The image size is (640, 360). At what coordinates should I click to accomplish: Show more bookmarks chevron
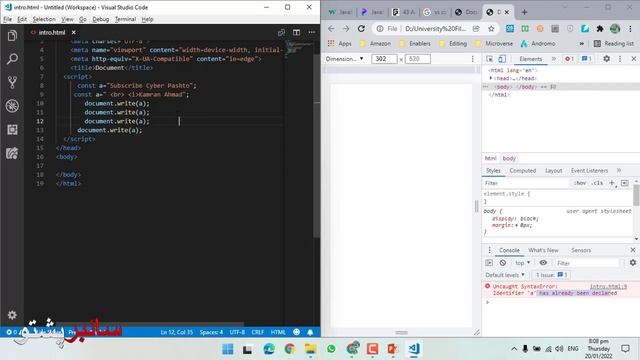581,44
